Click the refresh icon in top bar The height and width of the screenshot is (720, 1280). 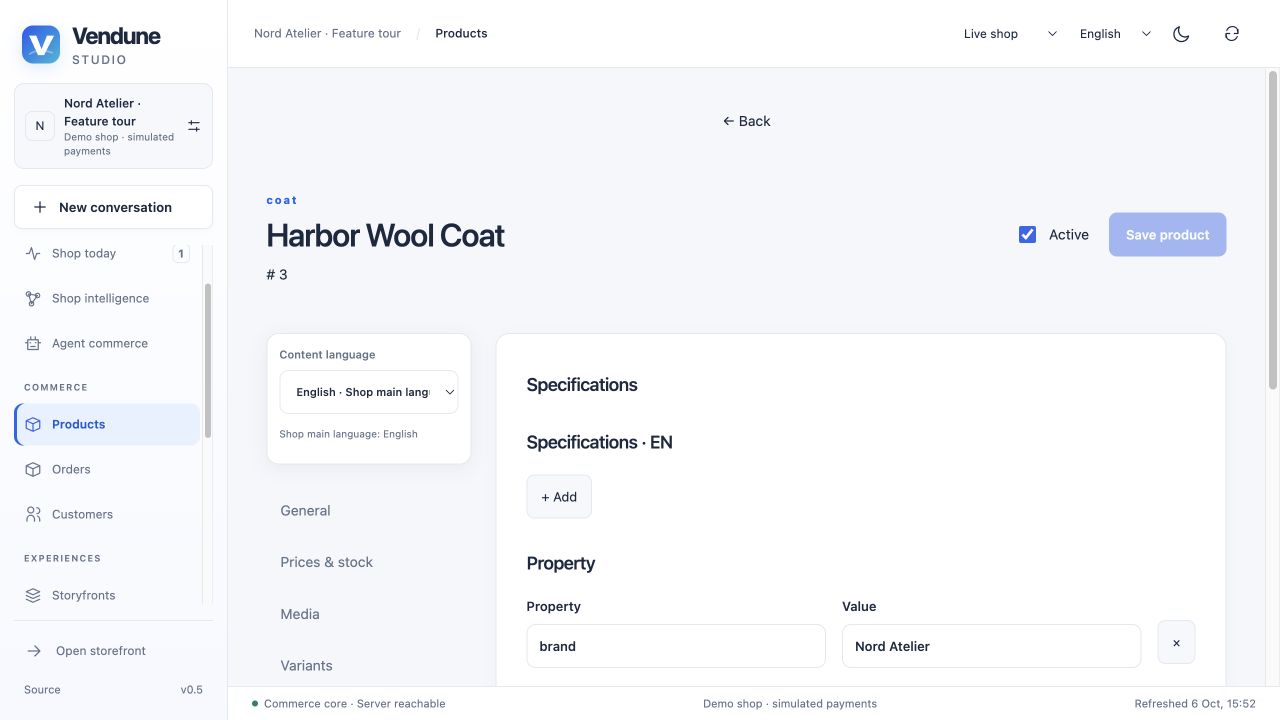(x=1232, y=34)
